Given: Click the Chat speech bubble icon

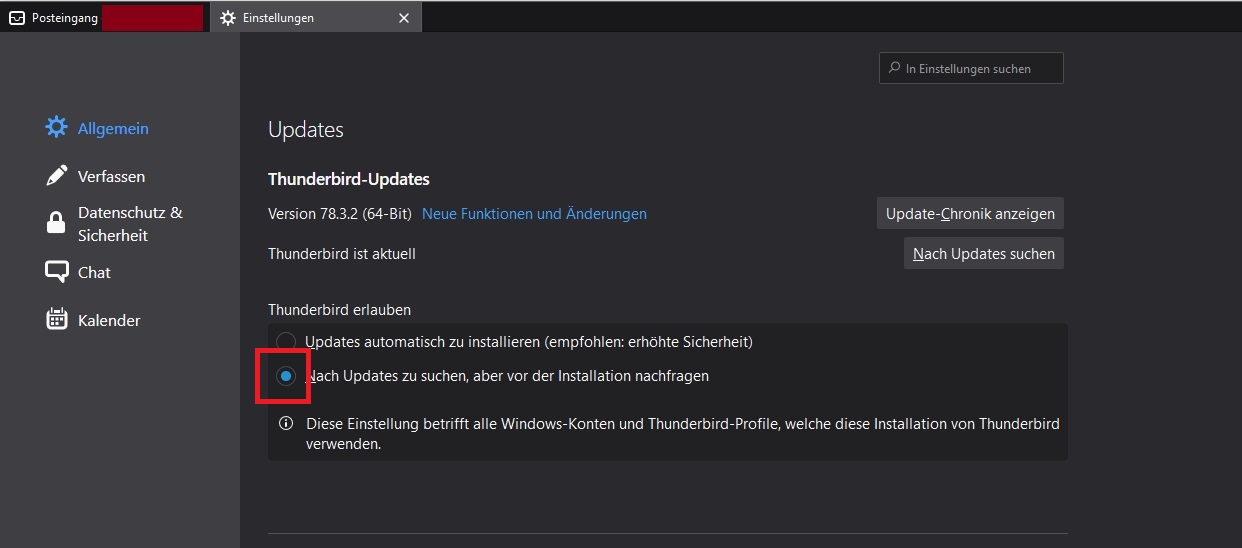Looking at the screenshot, I should pyautogui.click(x=57, y=272).
